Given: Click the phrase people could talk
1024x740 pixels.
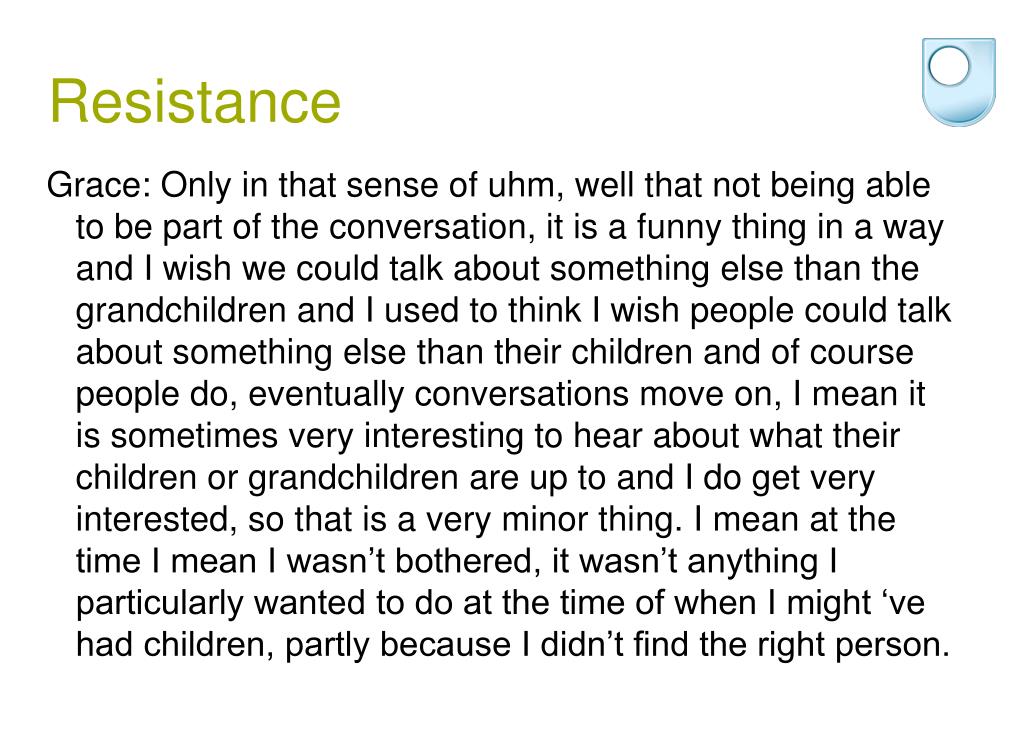Looking at the screenshot, I should tap(820, 310).
